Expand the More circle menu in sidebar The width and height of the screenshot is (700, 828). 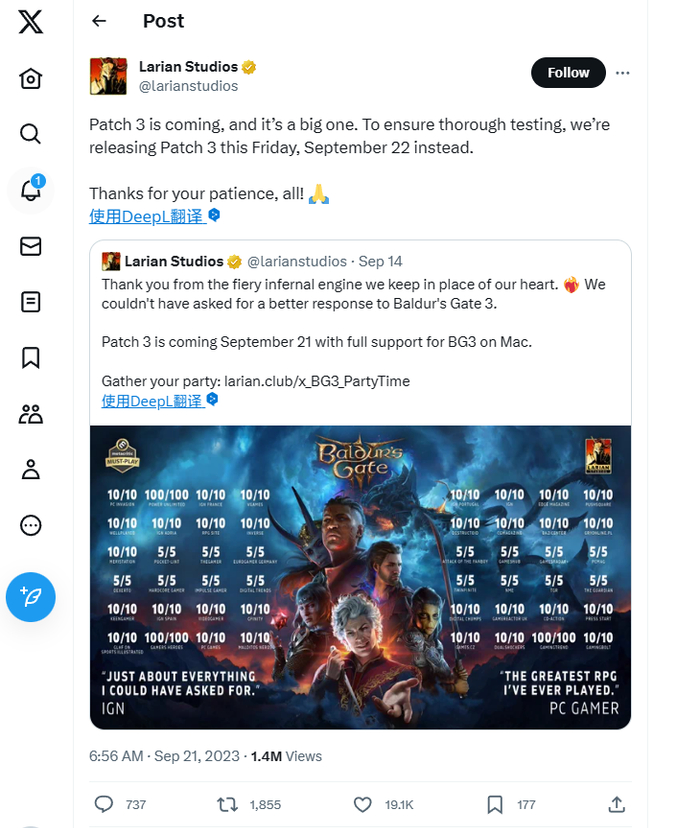(x=31, y=525)
